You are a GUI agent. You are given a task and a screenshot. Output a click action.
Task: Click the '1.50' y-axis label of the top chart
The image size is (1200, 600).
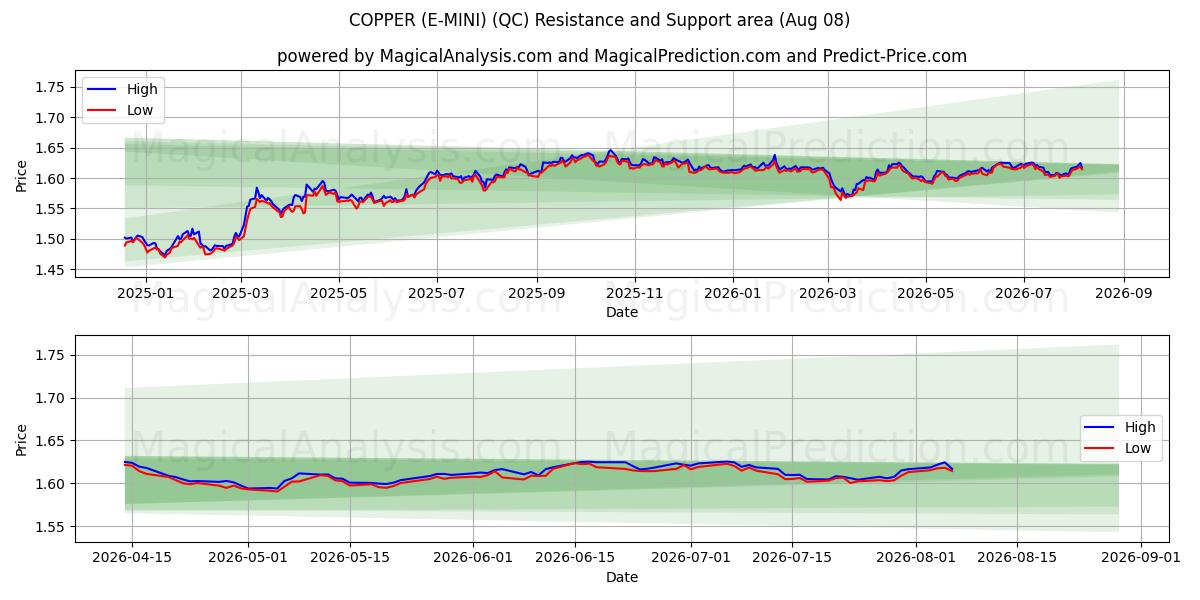click(51, 239)
